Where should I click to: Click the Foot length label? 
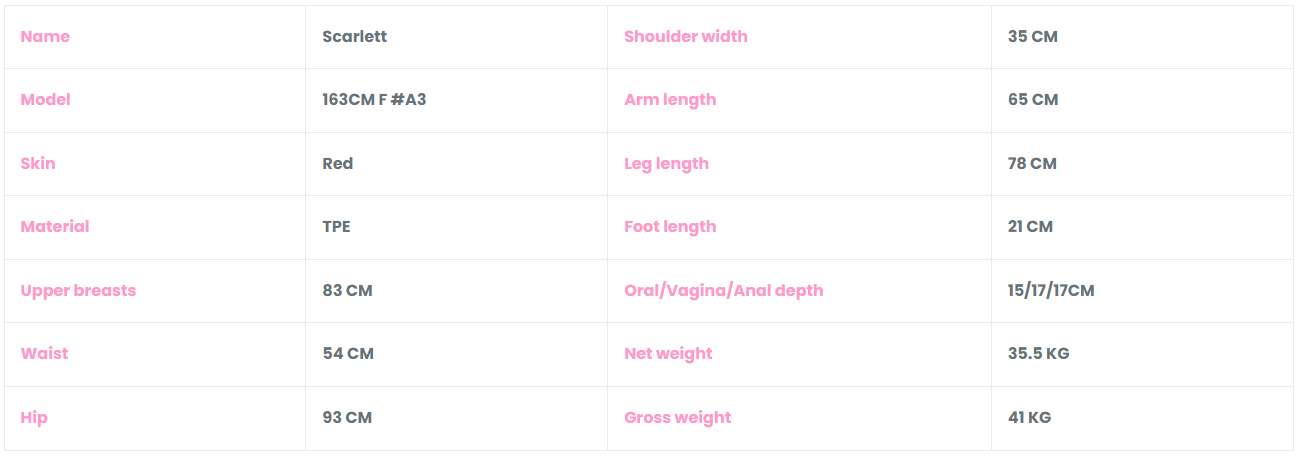(670, 227)
